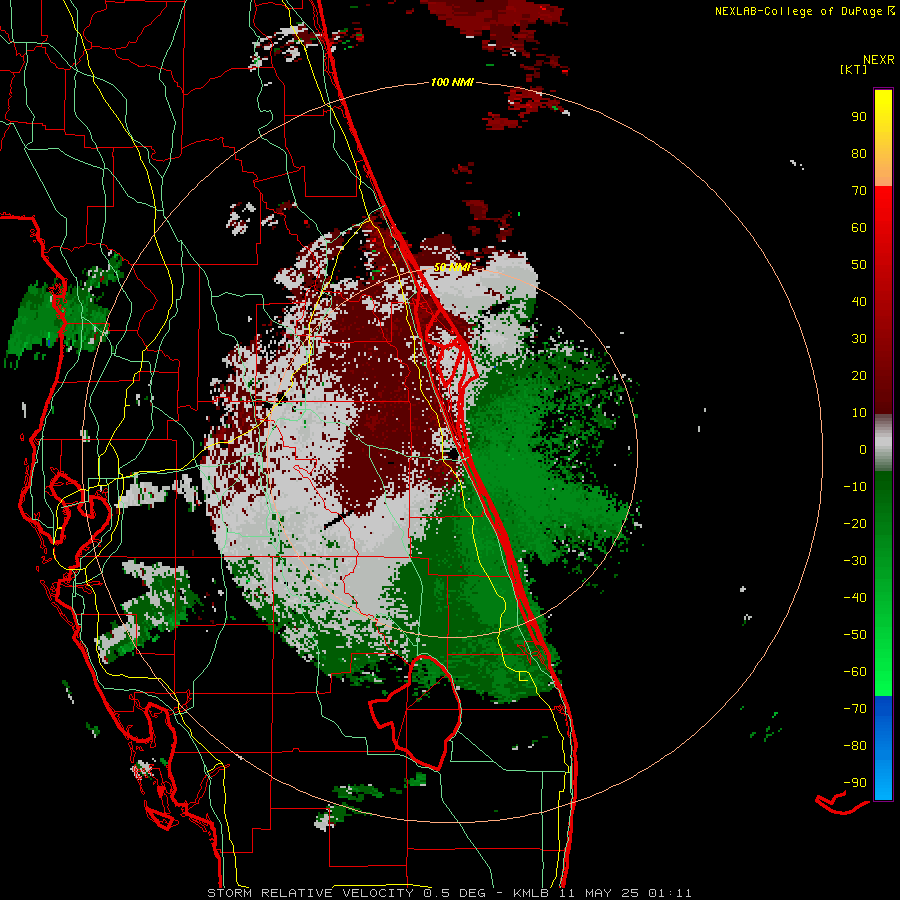The height and width of the screenshot is (900, 900).
Task: Click the 90 knot scale label
Action: click(x=859, y=117)
